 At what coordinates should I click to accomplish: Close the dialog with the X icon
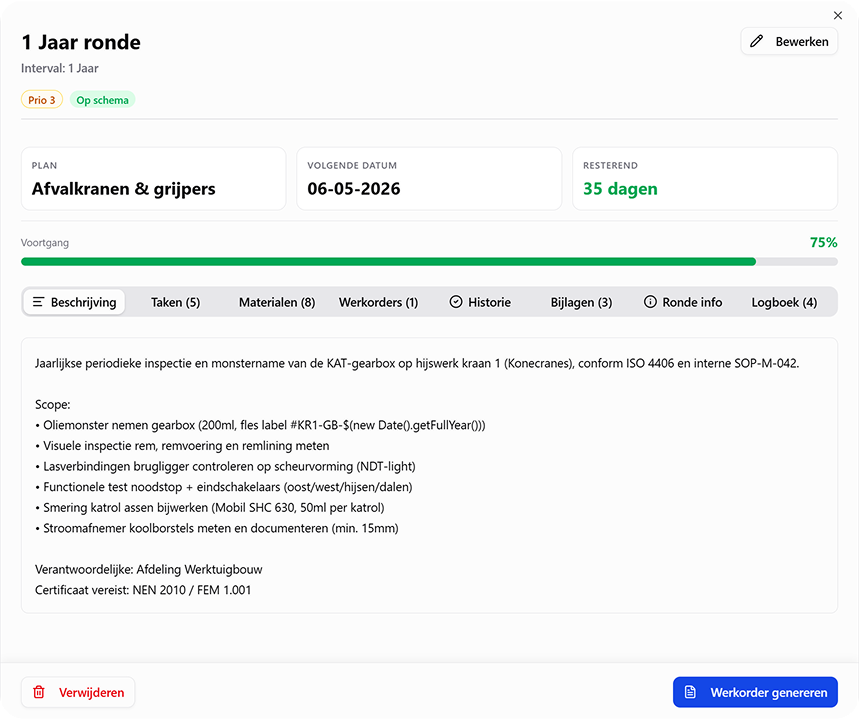(838, 15)
